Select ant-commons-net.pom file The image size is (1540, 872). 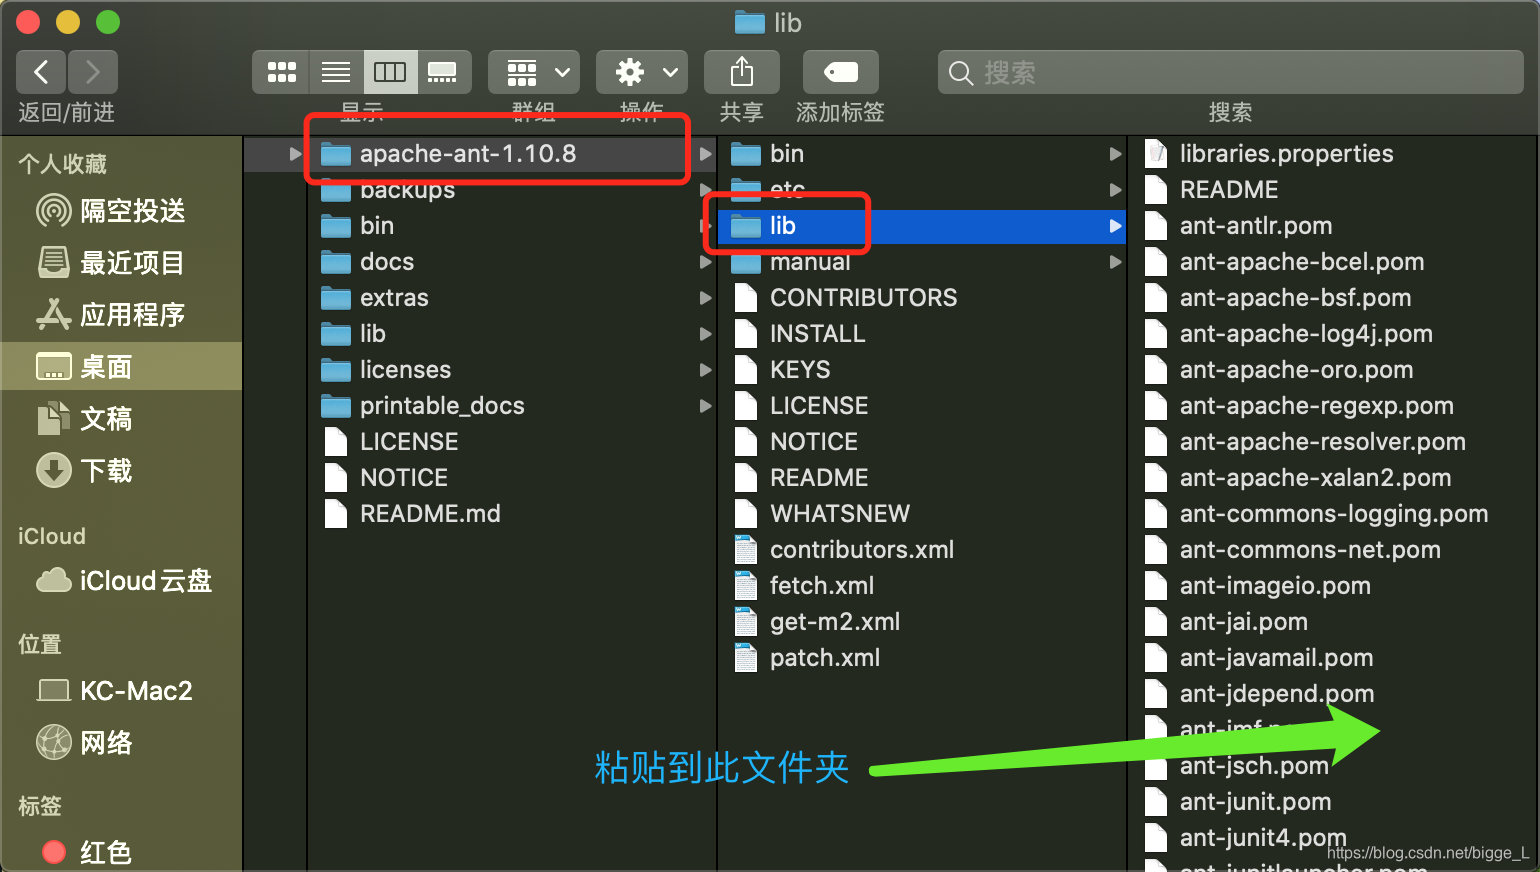pos(1333,550)
